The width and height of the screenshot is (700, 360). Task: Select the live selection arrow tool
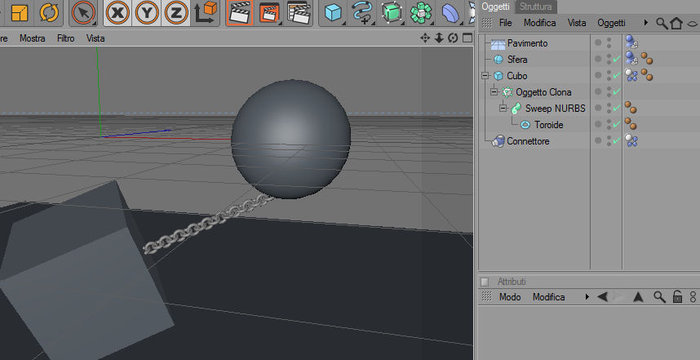tap(83, 13)
